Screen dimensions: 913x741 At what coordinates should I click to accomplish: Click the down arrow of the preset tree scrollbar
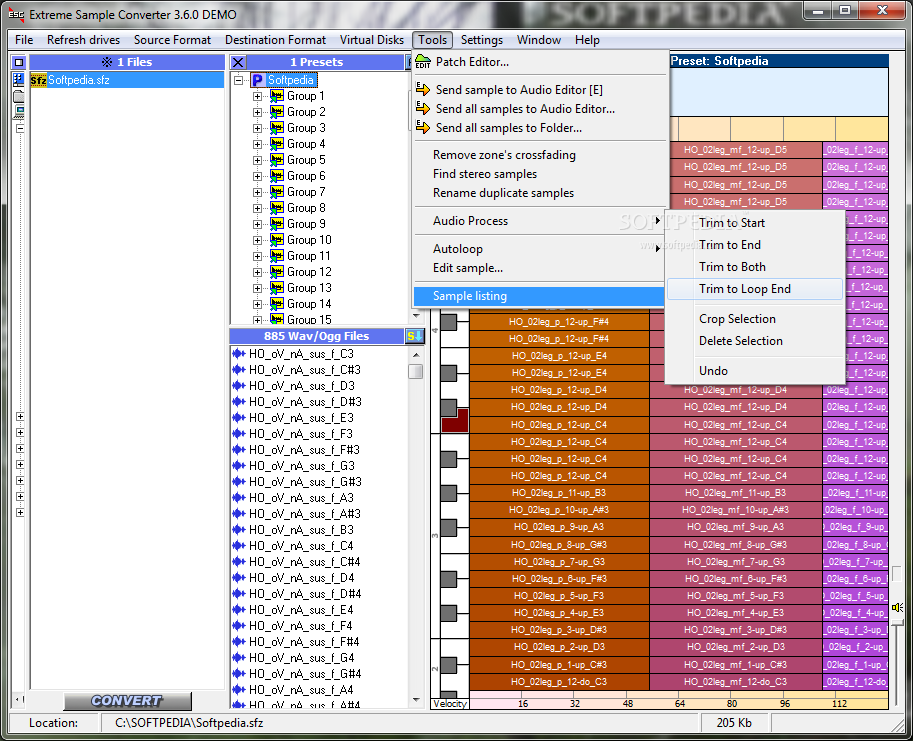(x=416, y=315)
